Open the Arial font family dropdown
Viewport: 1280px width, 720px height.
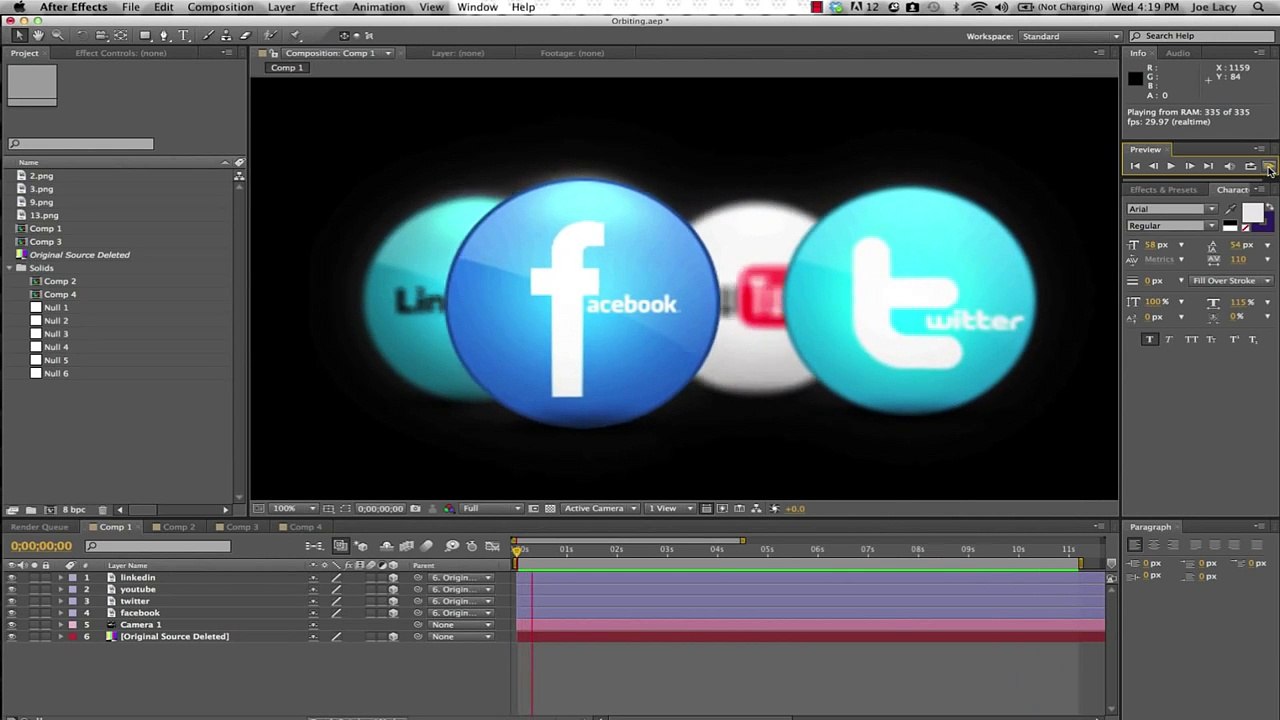1172,209
